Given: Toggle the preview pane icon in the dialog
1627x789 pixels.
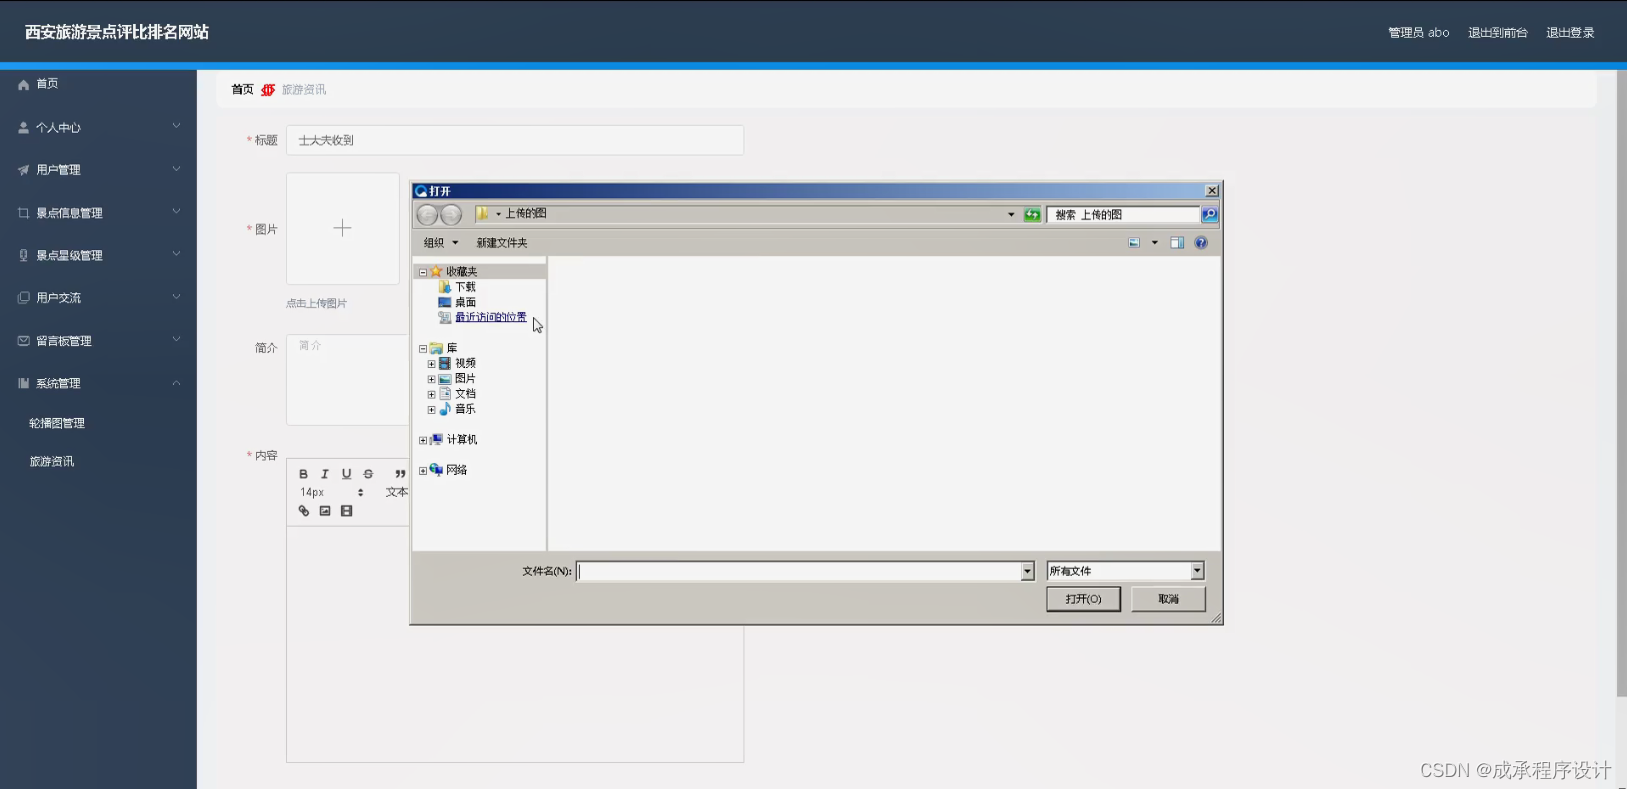Looking at the screenshot, I should point(1177,243).
